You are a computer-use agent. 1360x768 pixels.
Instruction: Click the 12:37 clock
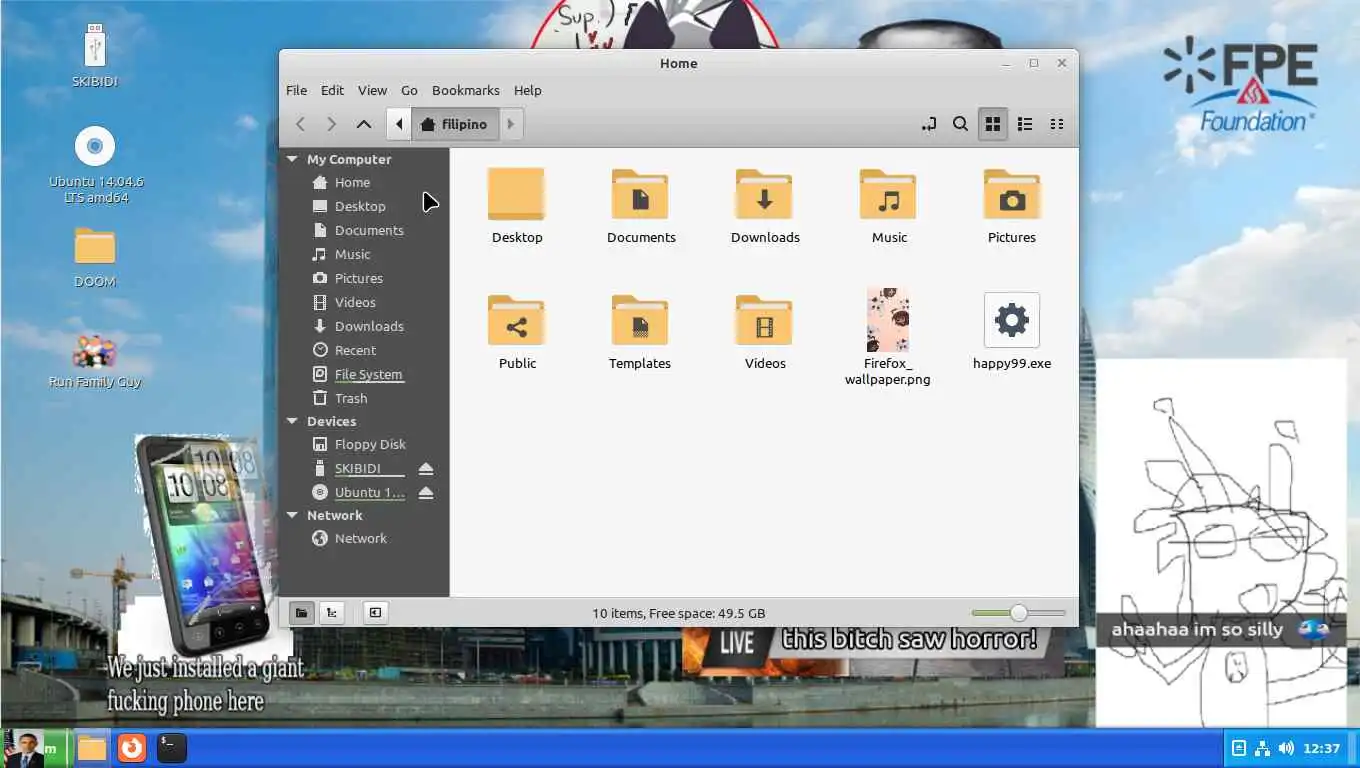tap(1322, 748)
